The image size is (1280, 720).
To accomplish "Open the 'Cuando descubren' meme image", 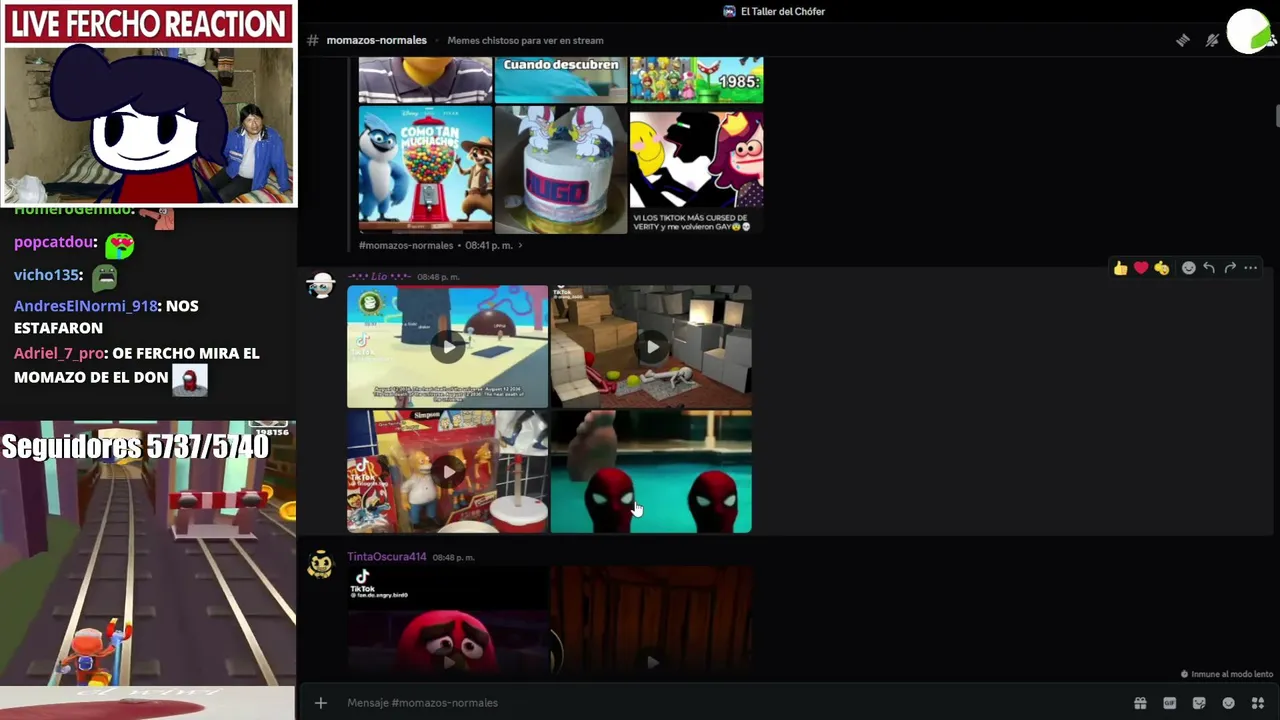I will (561, 80).
